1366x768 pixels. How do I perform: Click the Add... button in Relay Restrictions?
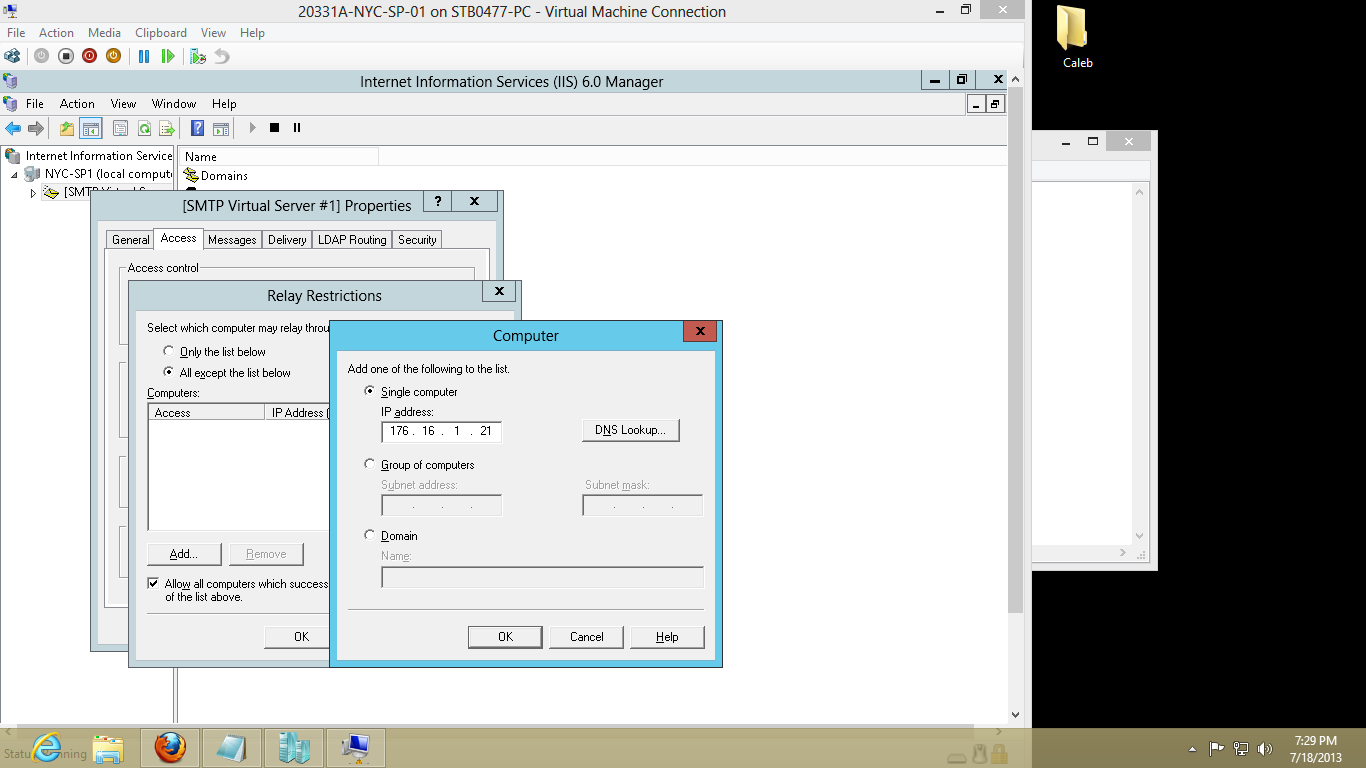point(184,554)
